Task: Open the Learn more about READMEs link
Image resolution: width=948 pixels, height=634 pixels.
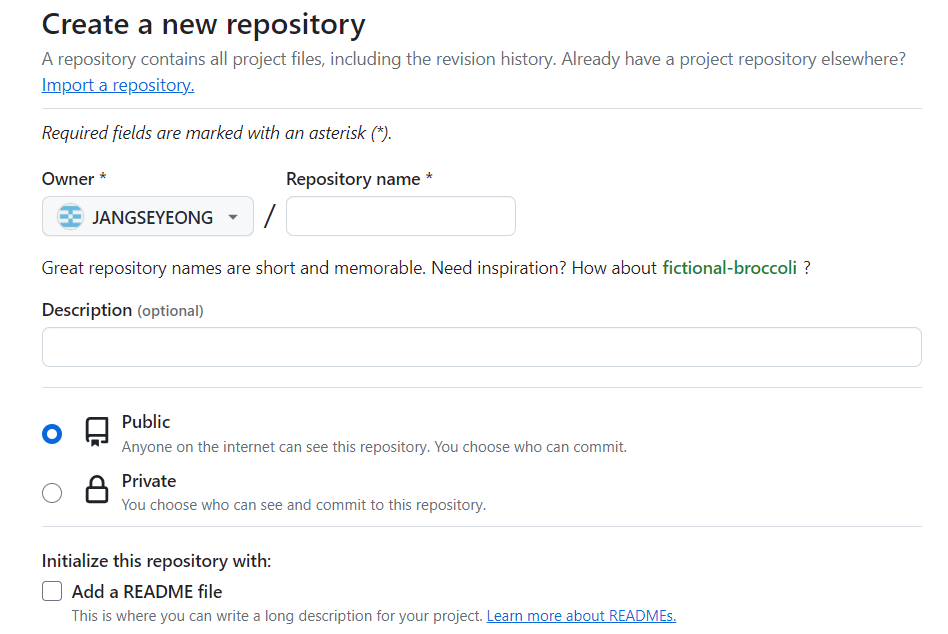Action: [581, 616]
